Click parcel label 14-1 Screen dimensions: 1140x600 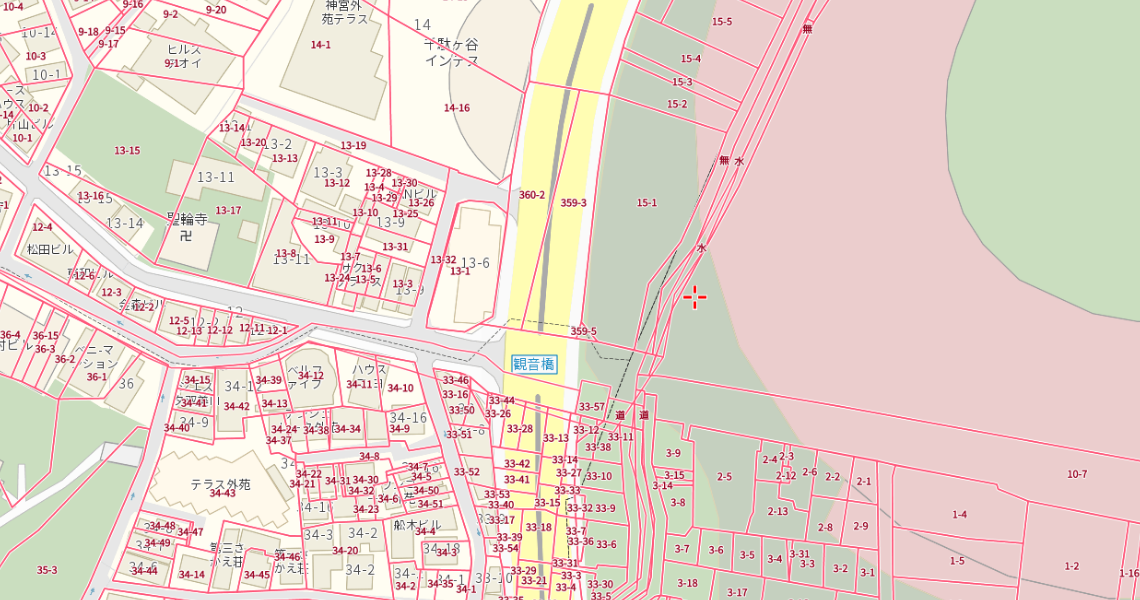pos(320,45)
